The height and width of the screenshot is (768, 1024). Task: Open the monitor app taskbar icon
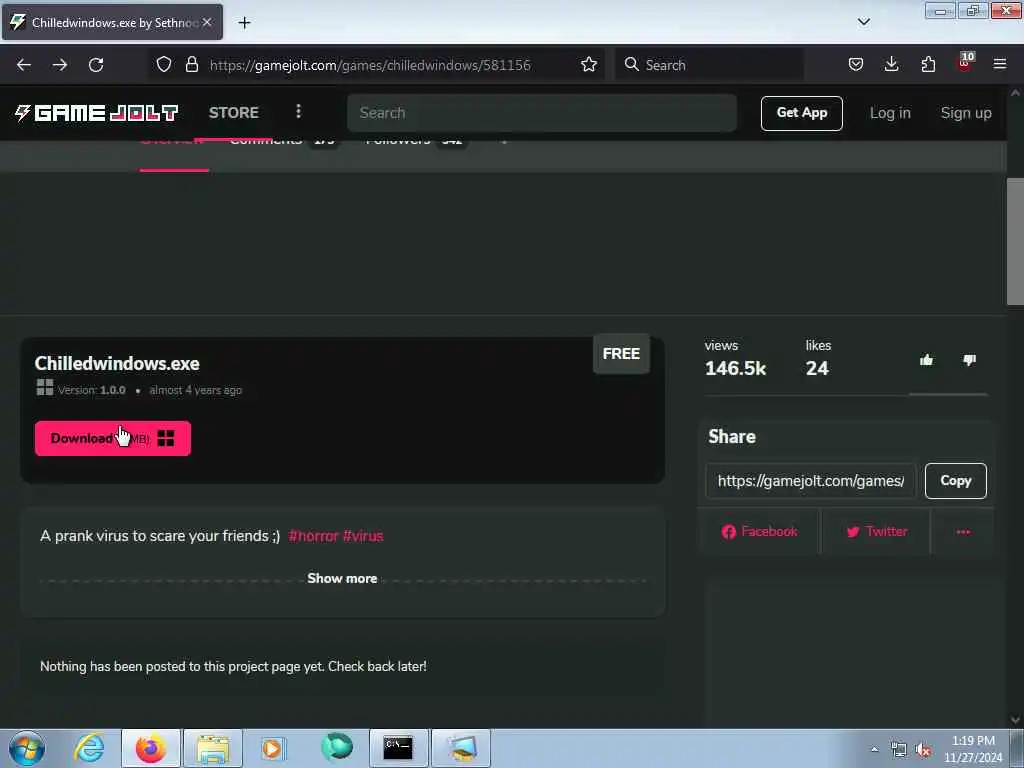tap(461, 748)
